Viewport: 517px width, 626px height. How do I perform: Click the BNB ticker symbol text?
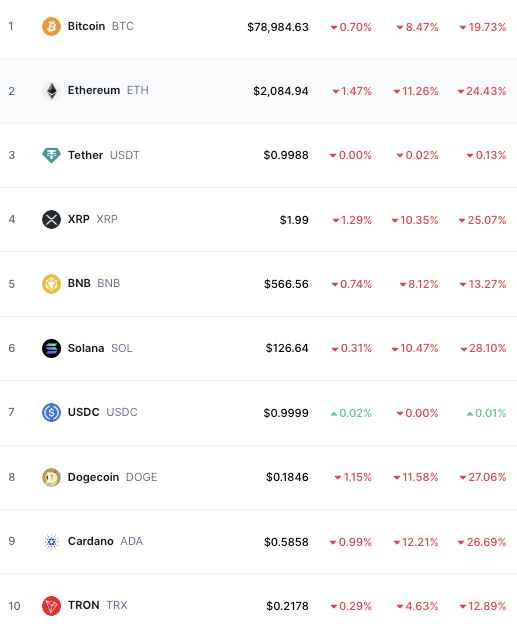point(109,283)
